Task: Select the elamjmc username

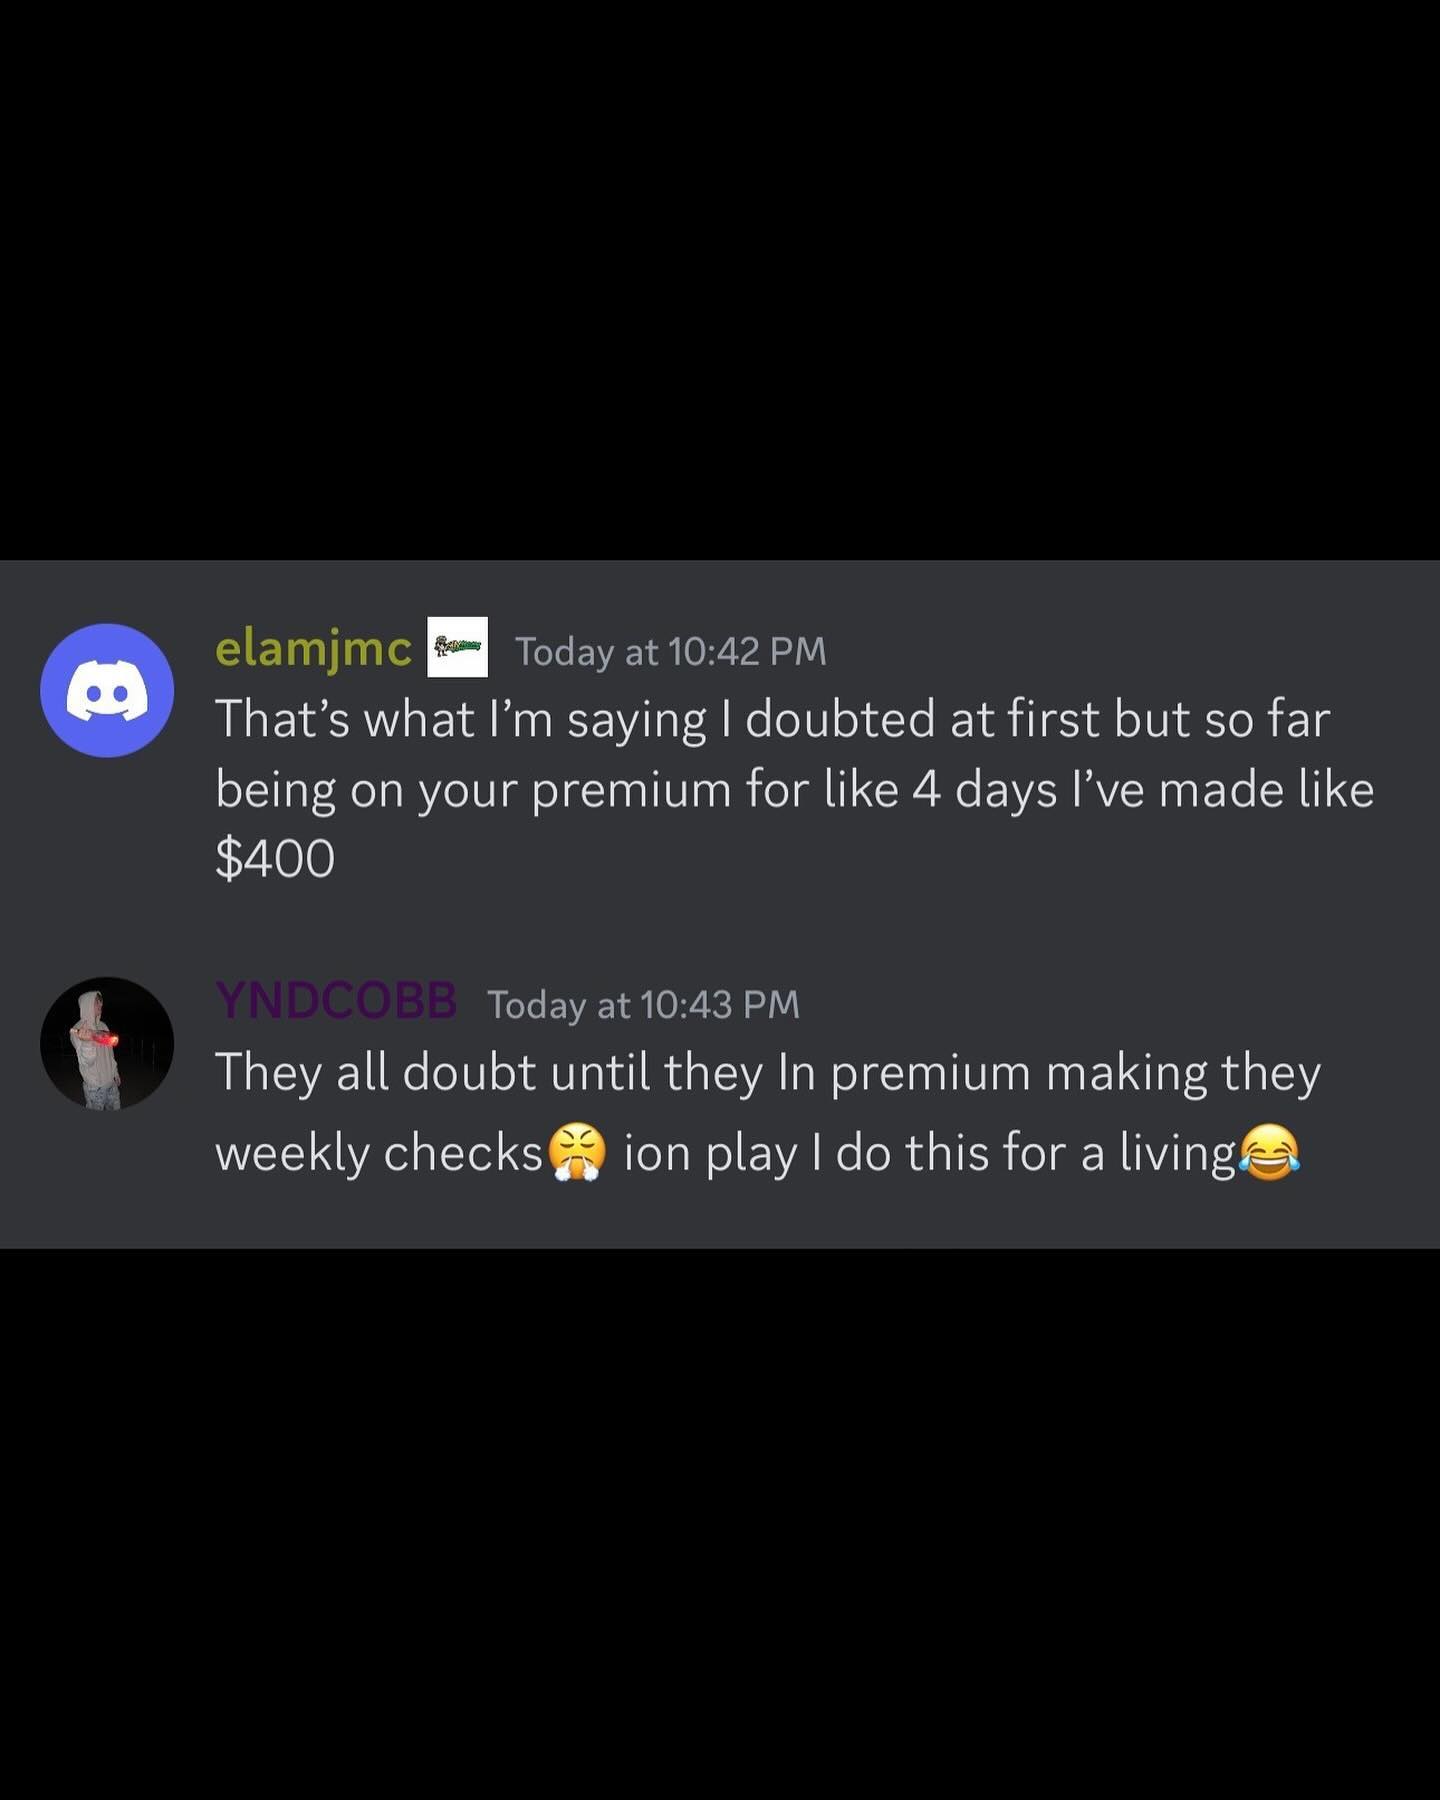Action: click(x=313, y=649)
